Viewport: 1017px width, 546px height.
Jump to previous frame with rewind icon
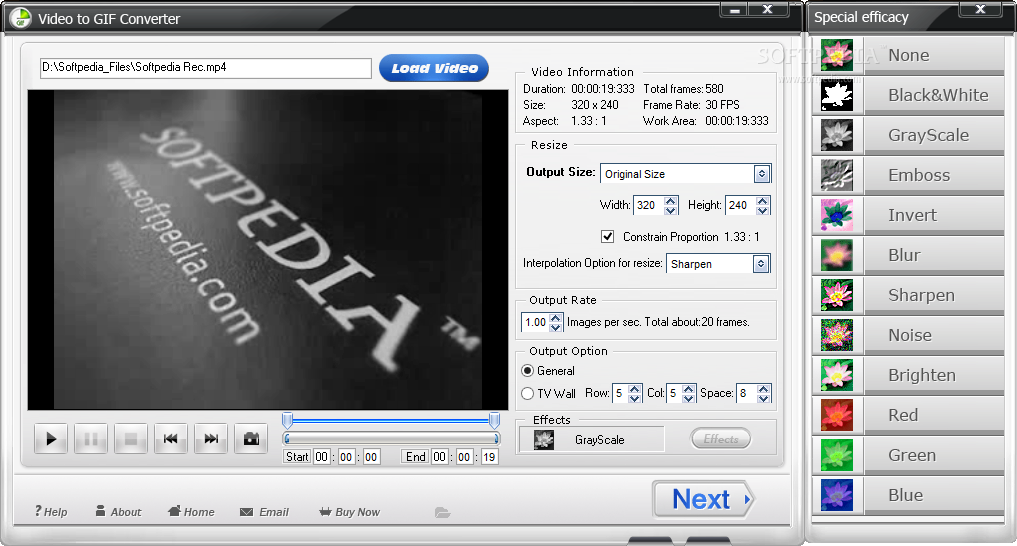171,439
